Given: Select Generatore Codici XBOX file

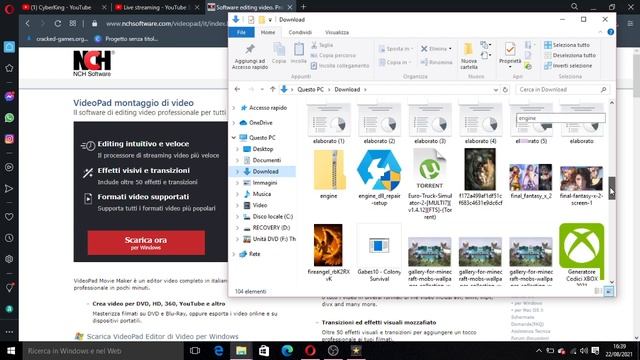Looking at the screenshot, I should 582,253.
